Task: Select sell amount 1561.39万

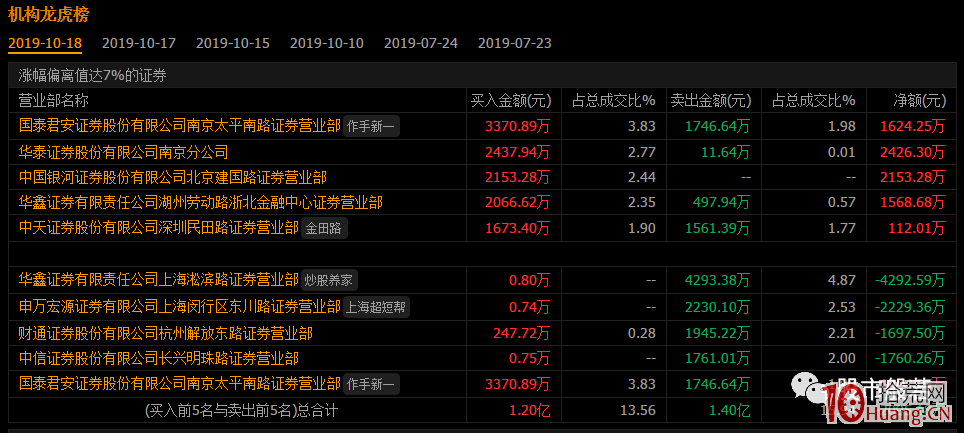Action: 717,228
